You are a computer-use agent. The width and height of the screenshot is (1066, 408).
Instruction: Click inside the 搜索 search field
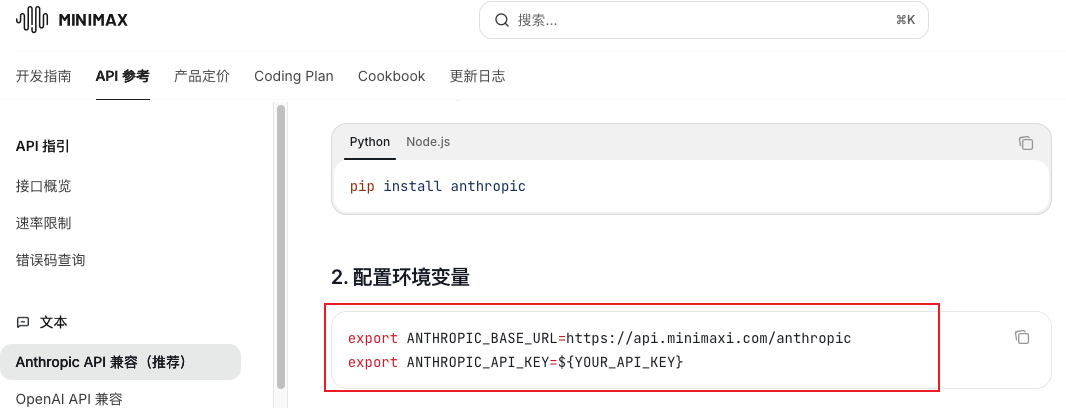tap(704, 20)
